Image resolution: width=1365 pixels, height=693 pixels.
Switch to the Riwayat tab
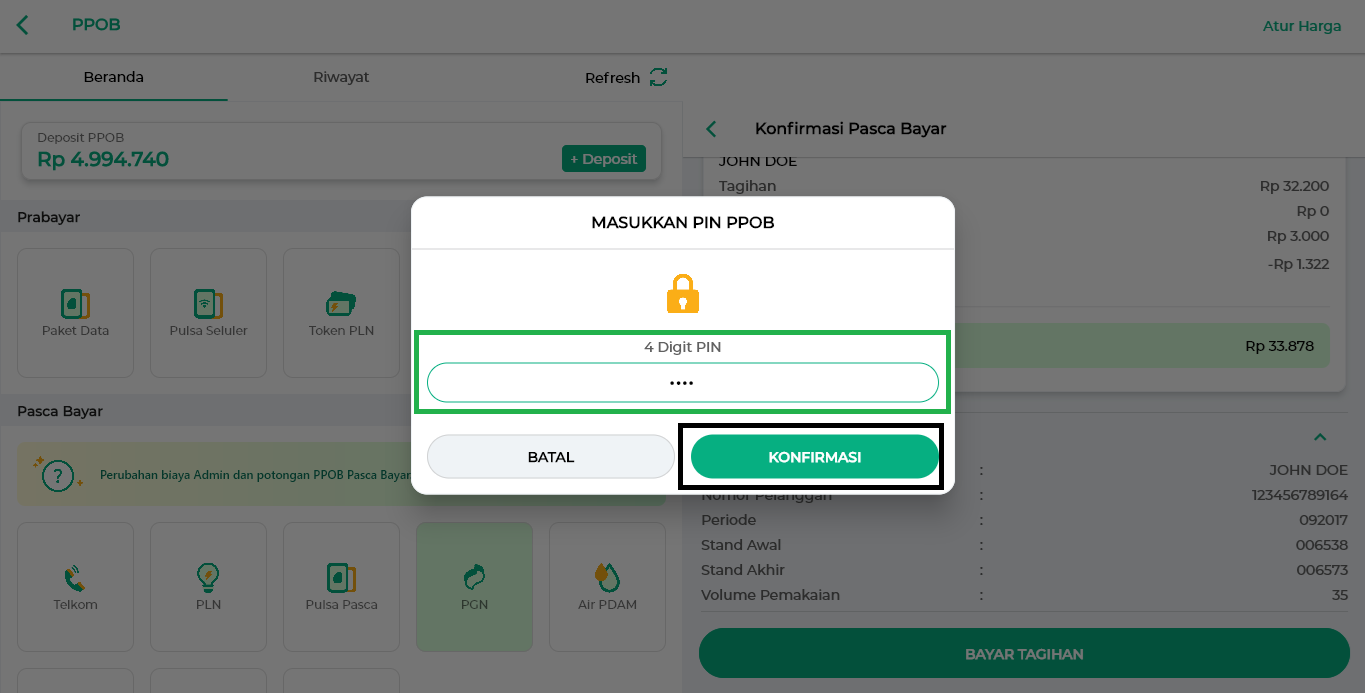pos(341,77)
